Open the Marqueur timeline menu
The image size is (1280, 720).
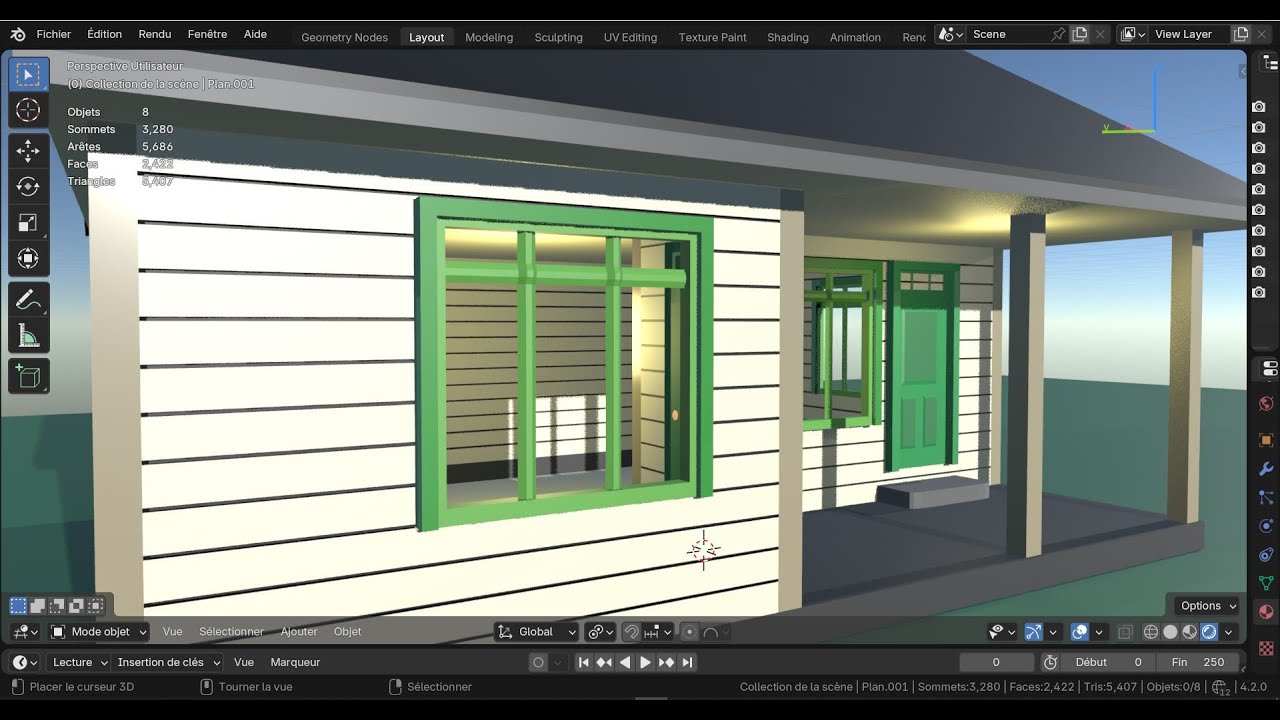click(295, 662)
